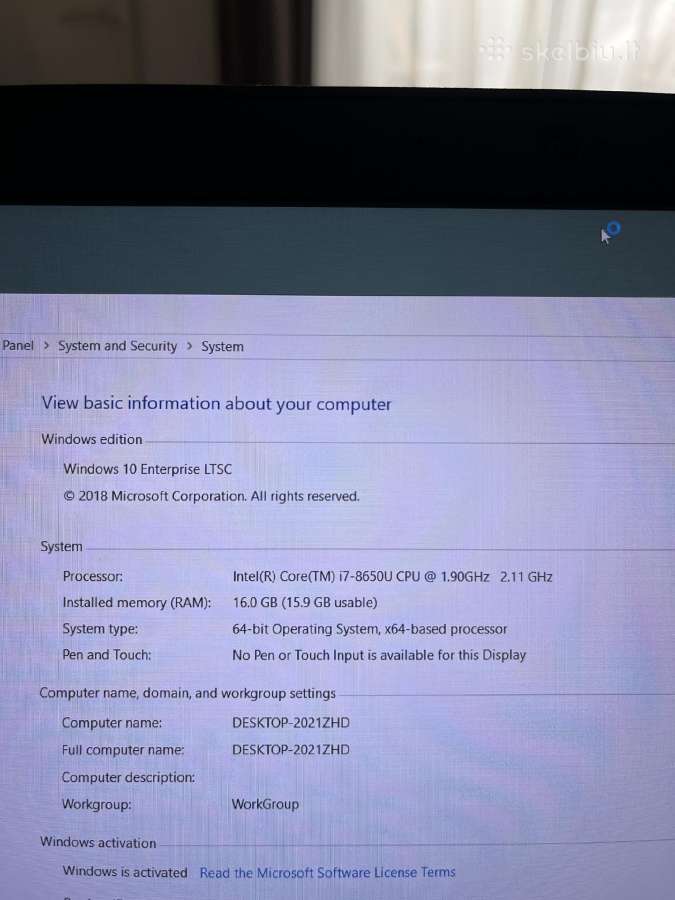Click the Windows is activated text
675x900 pixels.
point(125,871)
